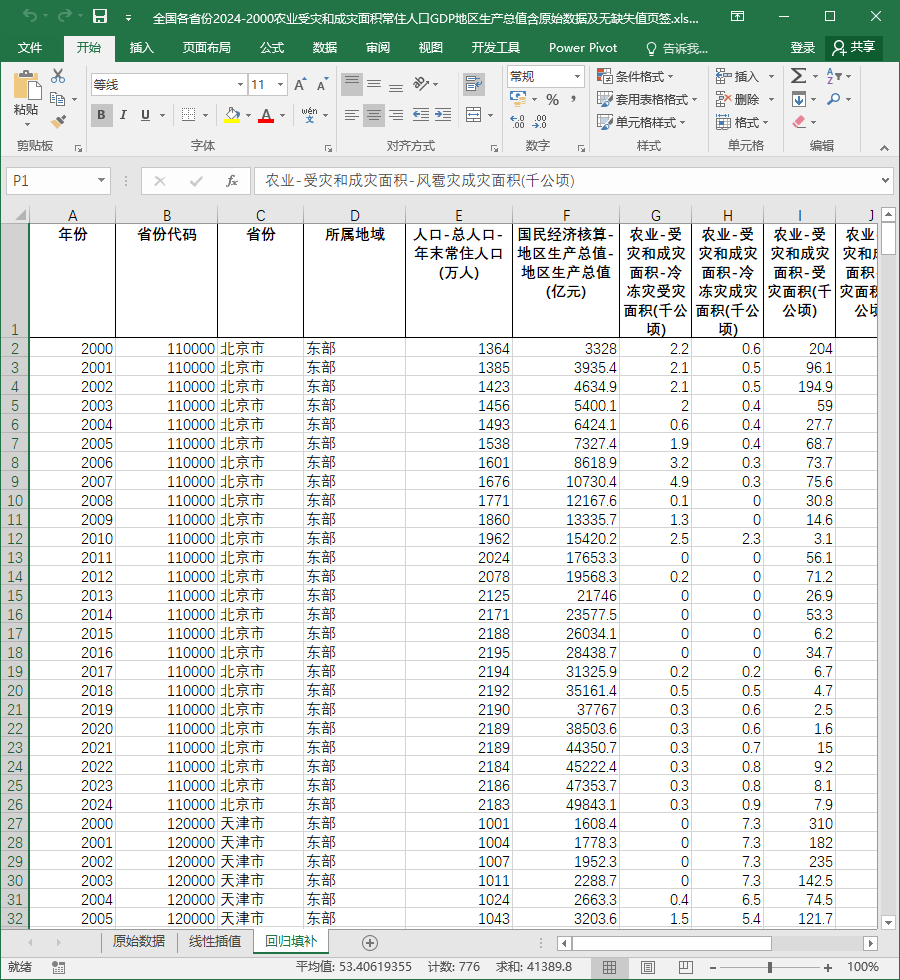Expand the number format 常规 dropdown

pos(578,76)
